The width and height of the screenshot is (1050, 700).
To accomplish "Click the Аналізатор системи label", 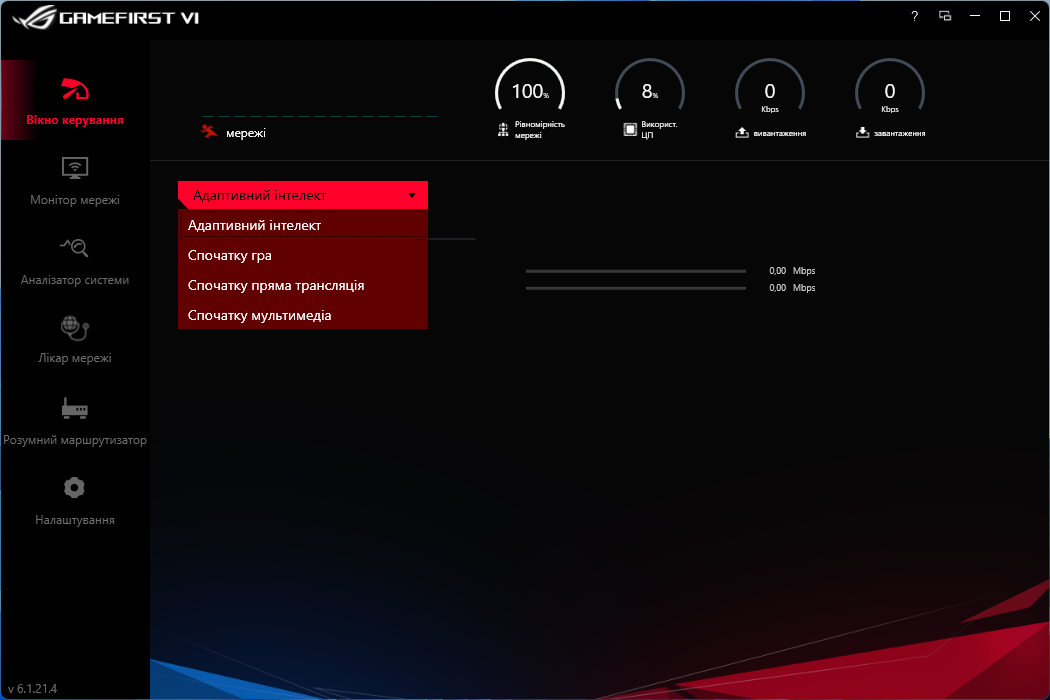I will click(x=75, y=280).
